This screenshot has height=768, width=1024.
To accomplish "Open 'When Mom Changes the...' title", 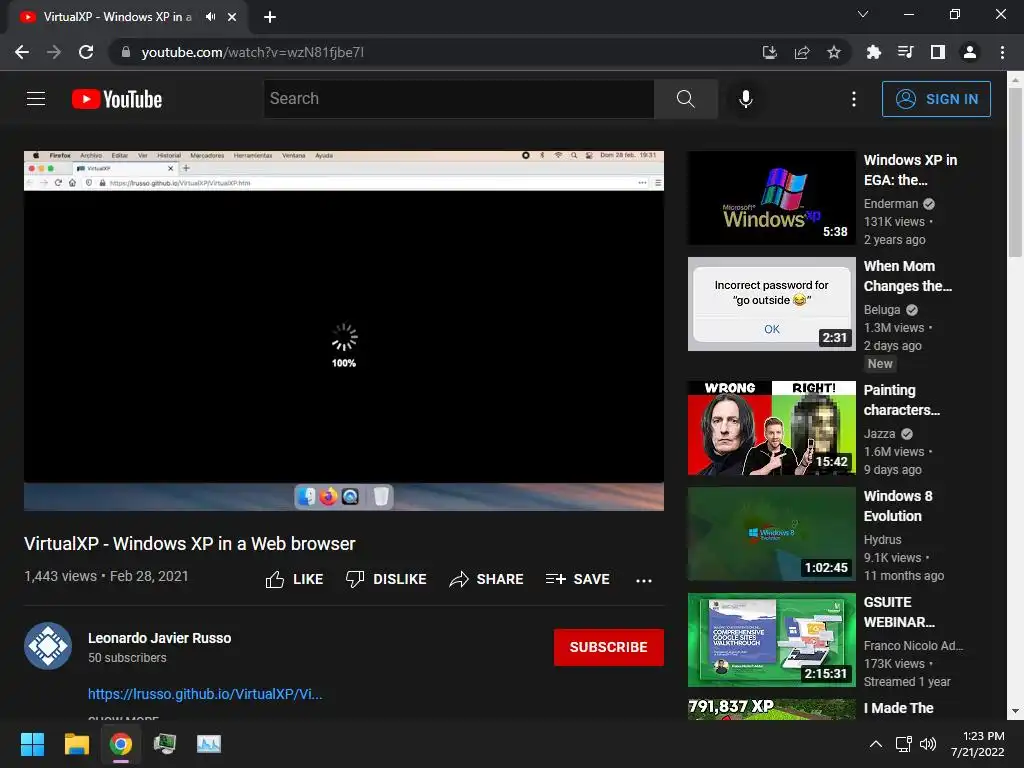I will 908,276.
